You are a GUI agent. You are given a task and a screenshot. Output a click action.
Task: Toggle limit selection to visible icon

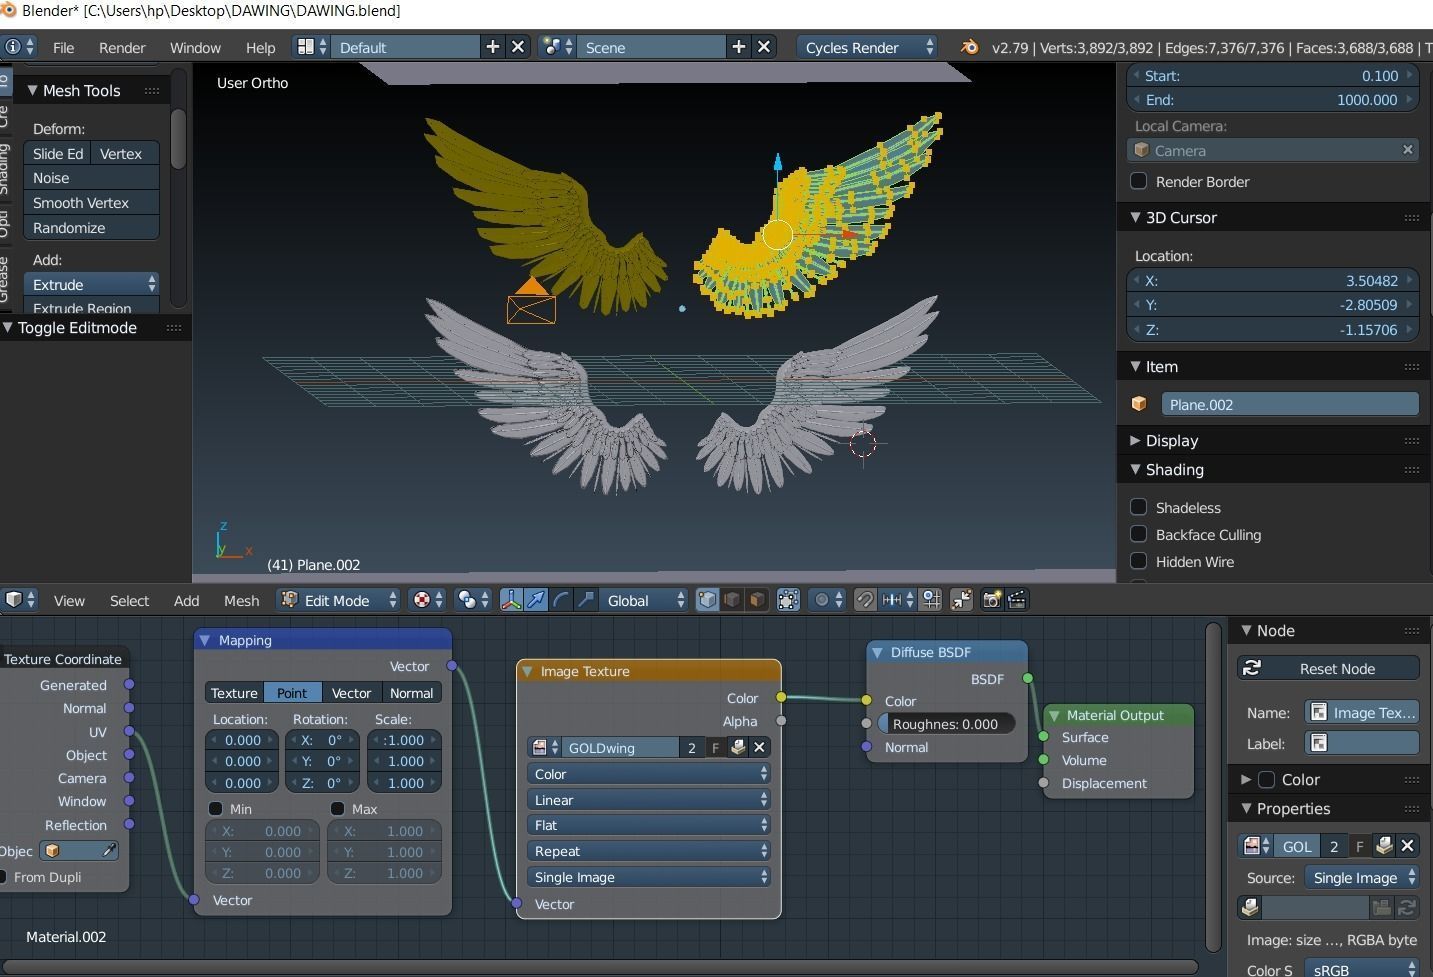coord(788,600)
